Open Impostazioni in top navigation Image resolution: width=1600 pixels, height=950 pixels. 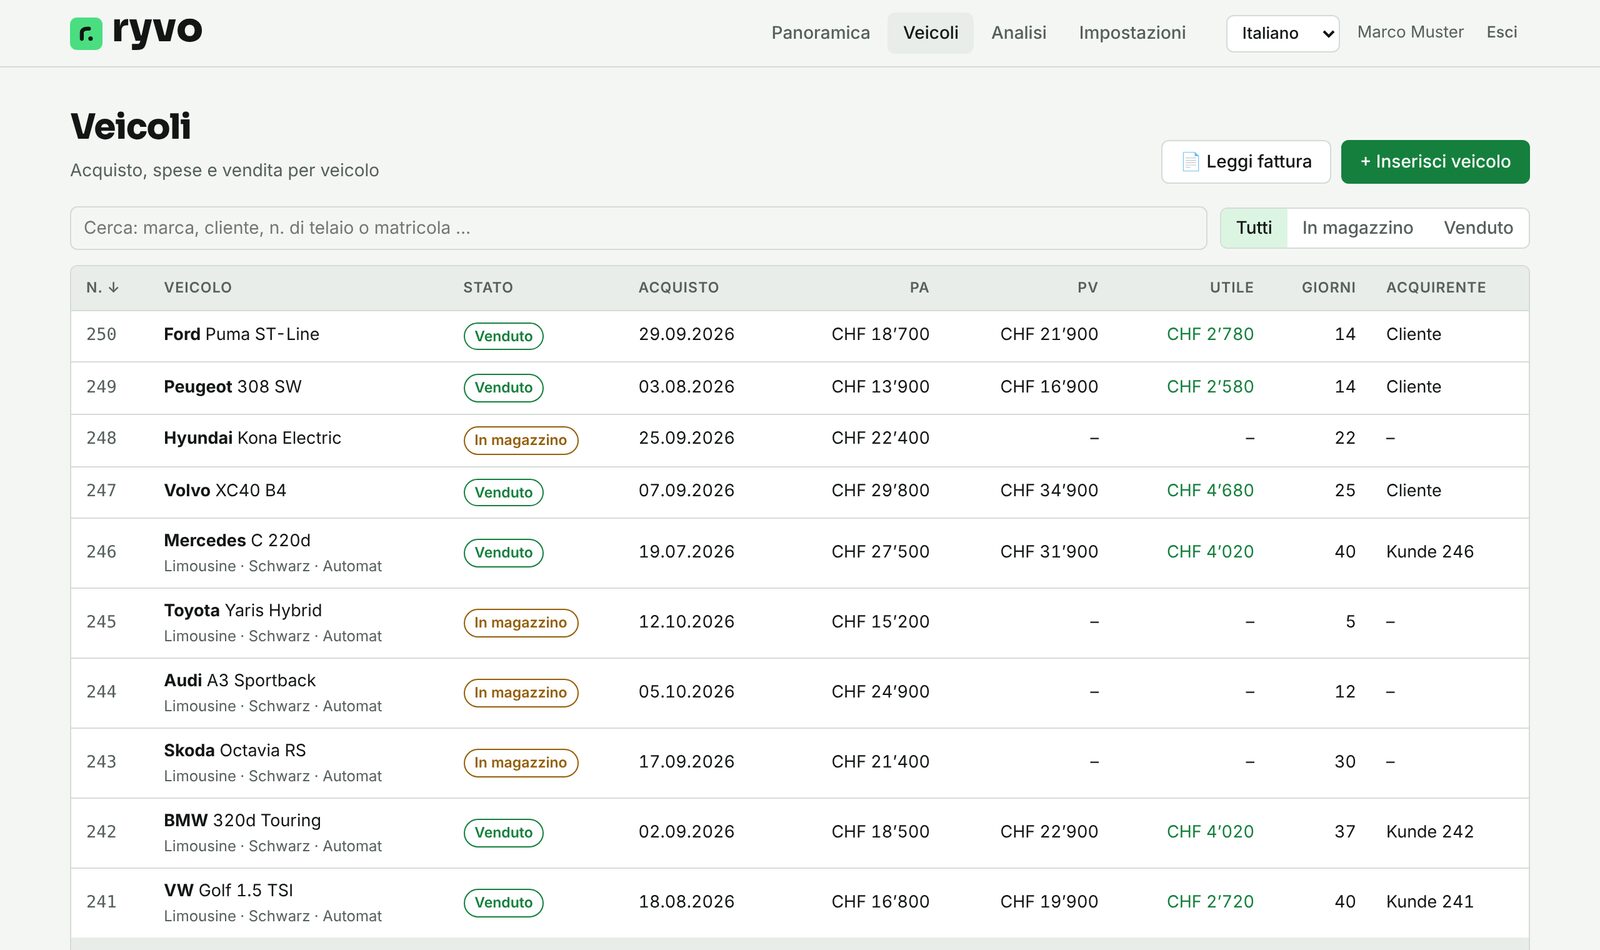click(x=1132, y=33)
